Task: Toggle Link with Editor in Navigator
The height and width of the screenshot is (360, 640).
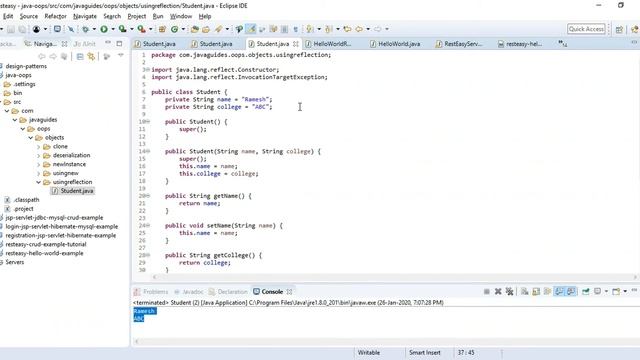Action: point(91,56)
